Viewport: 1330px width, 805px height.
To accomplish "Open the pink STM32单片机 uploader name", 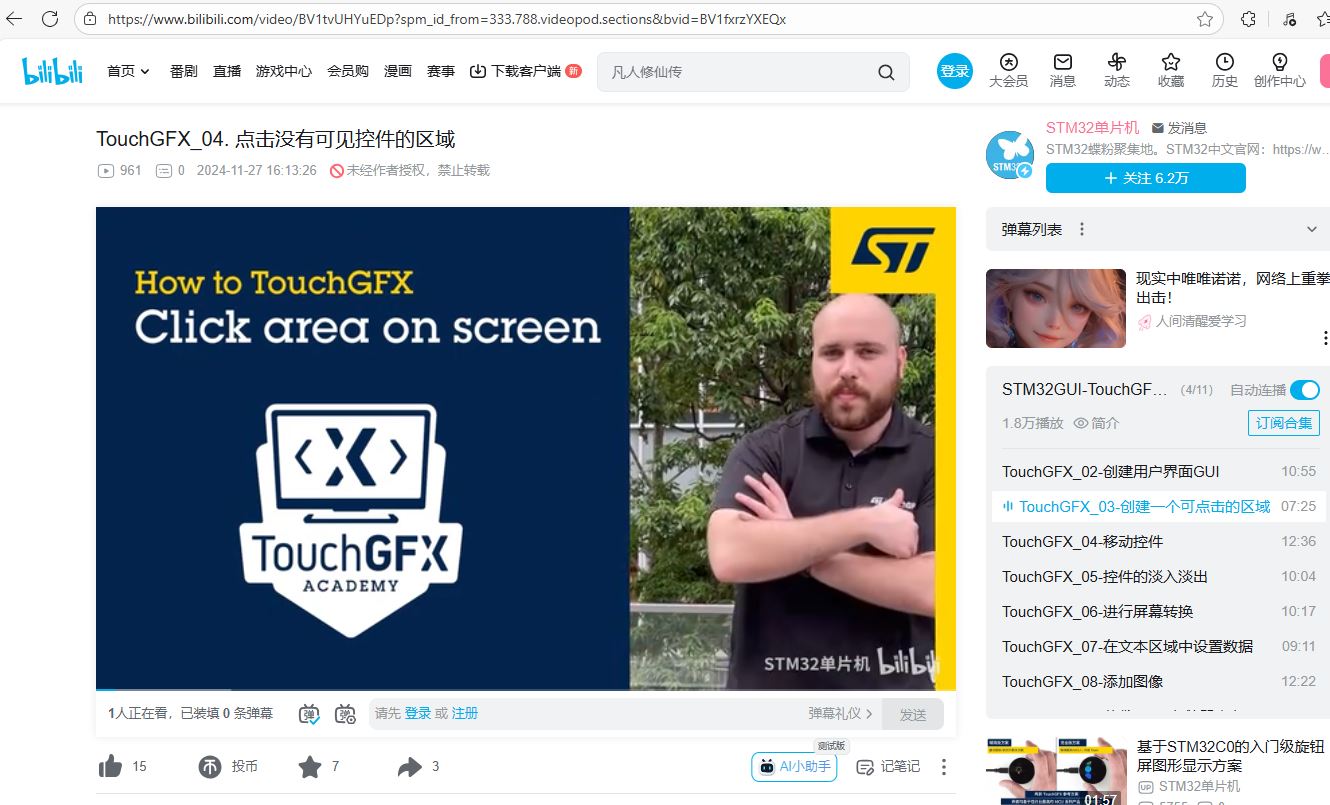I will point(1093,128).
